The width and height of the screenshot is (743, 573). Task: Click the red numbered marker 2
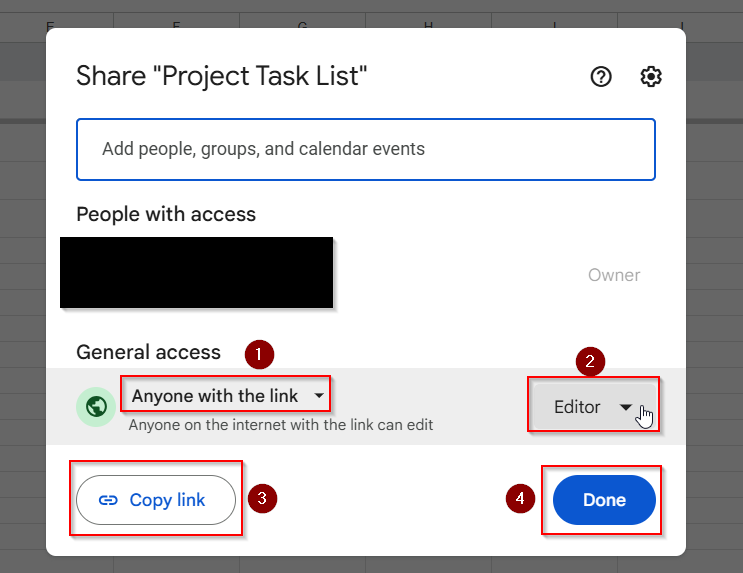tap(590, 362)
